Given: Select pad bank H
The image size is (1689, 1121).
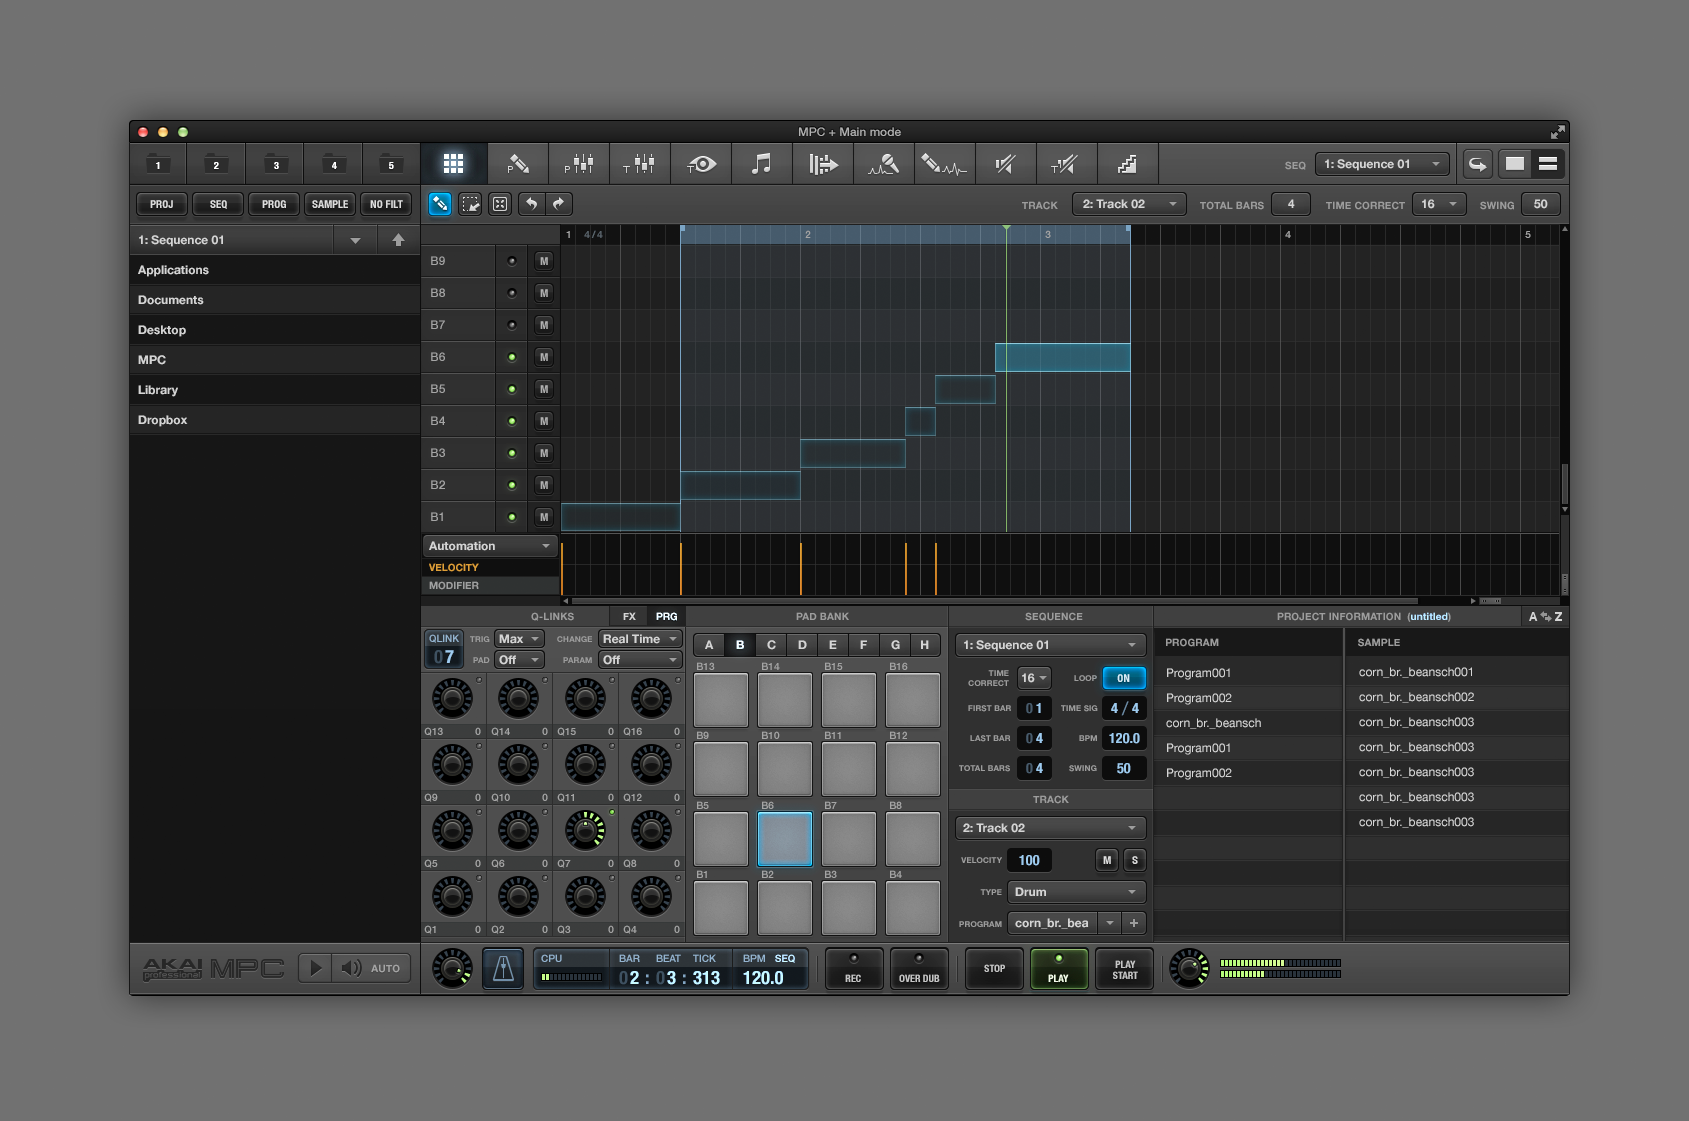Looking at the screenshot, I should [x=925, y=645].
